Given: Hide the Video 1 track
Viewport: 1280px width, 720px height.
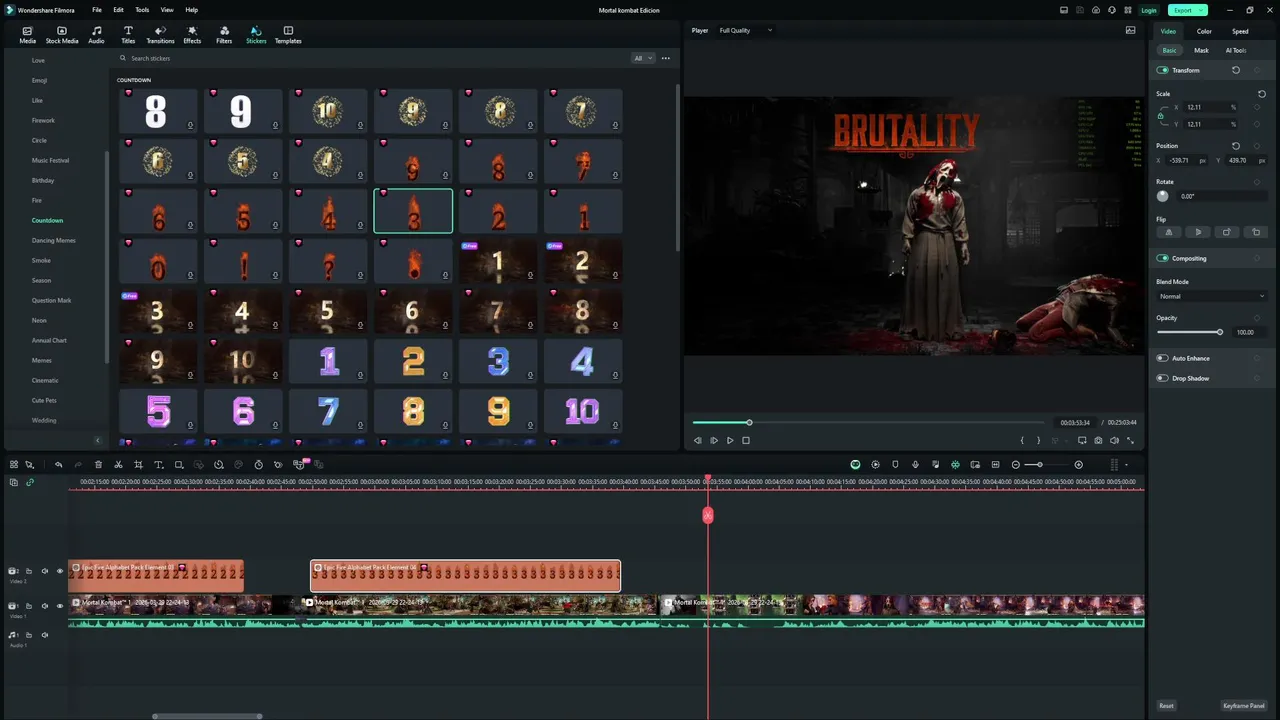Looking at the screenshot, I should tap(60, 606).
